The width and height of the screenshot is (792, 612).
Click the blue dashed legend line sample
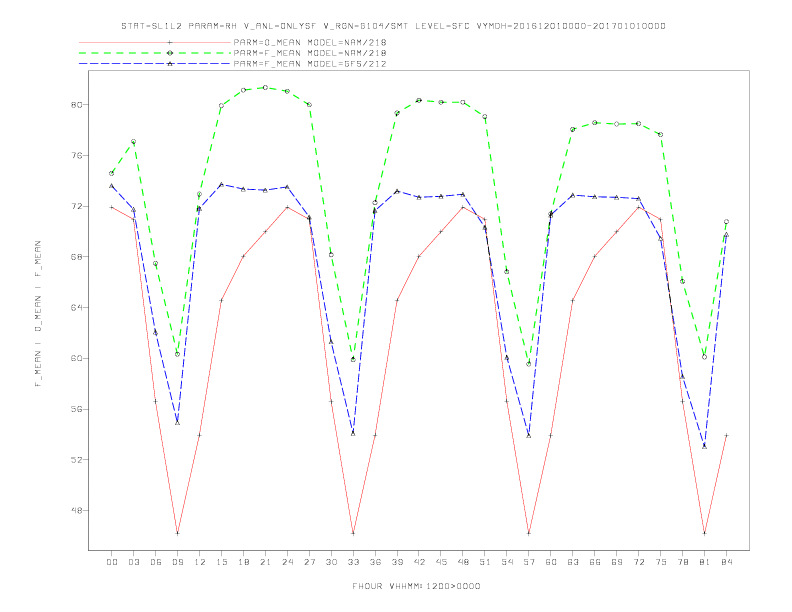click(x=155, y=64)
